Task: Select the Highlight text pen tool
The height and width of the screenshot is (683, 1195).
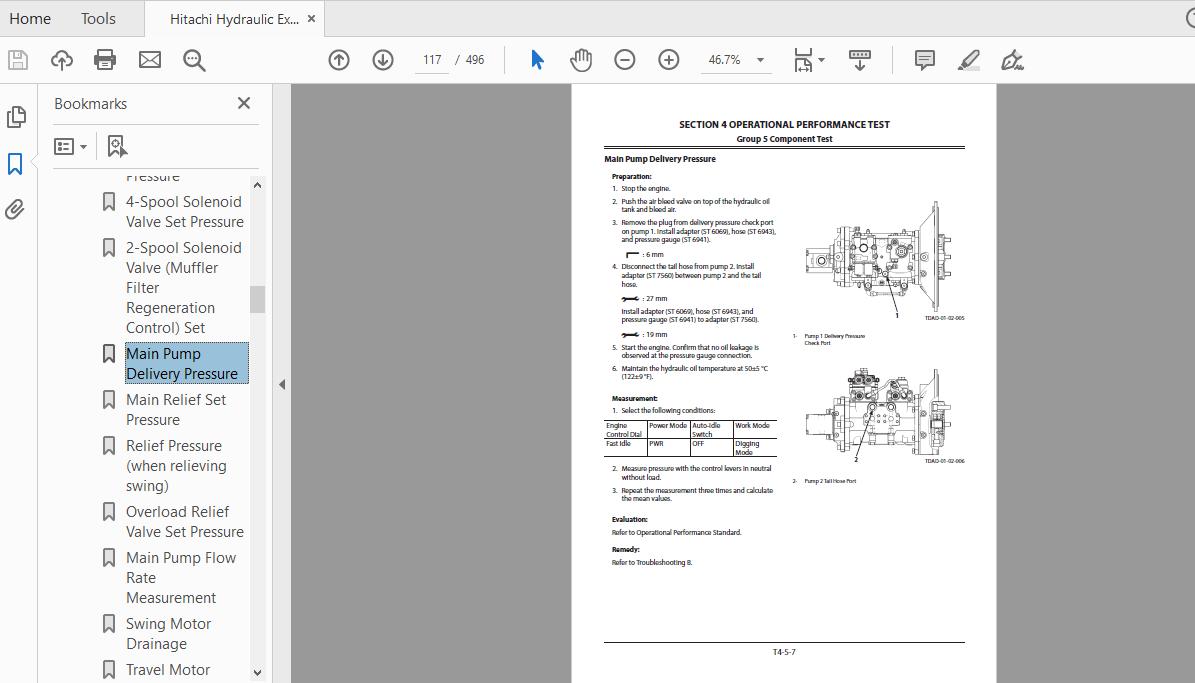Action: 969,59
